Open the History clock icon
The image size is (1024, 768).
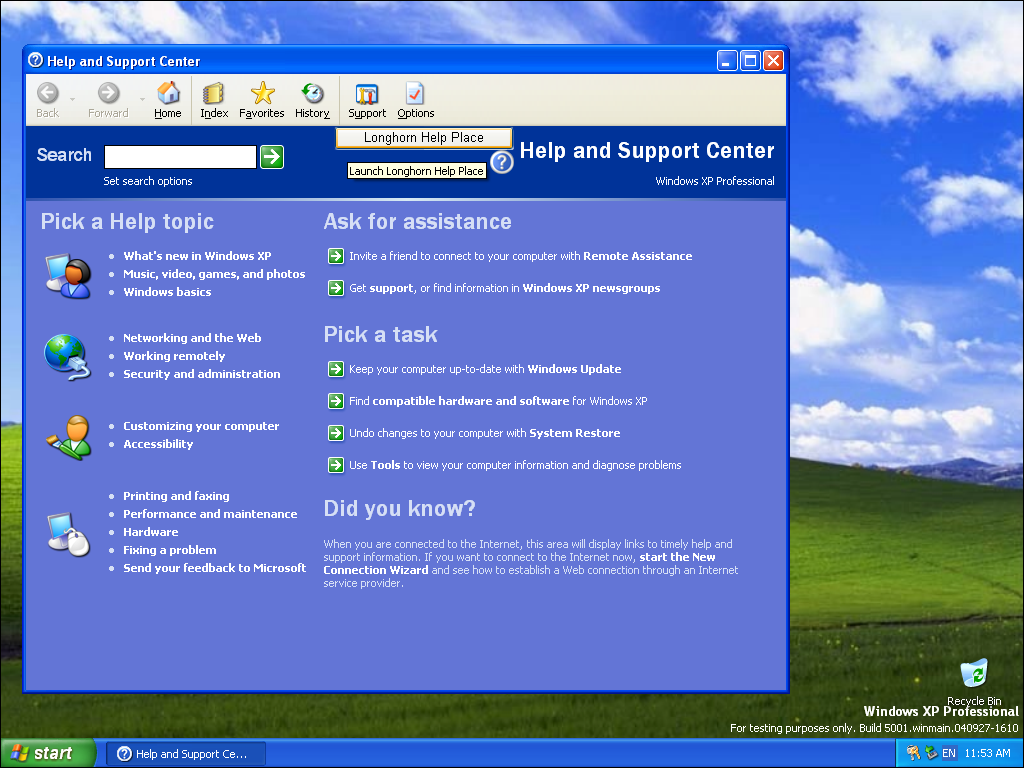click(x=312, y=93)
